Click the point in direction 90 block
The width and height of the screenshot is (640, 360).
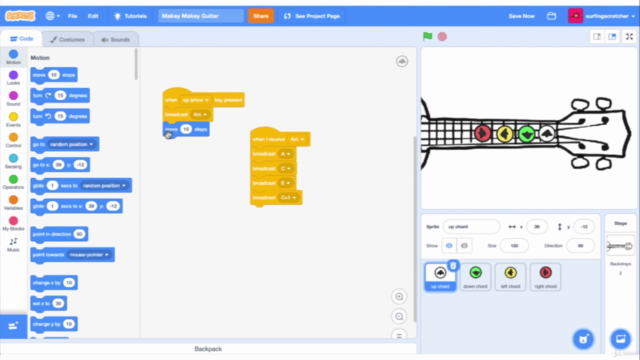pos(59,234)
